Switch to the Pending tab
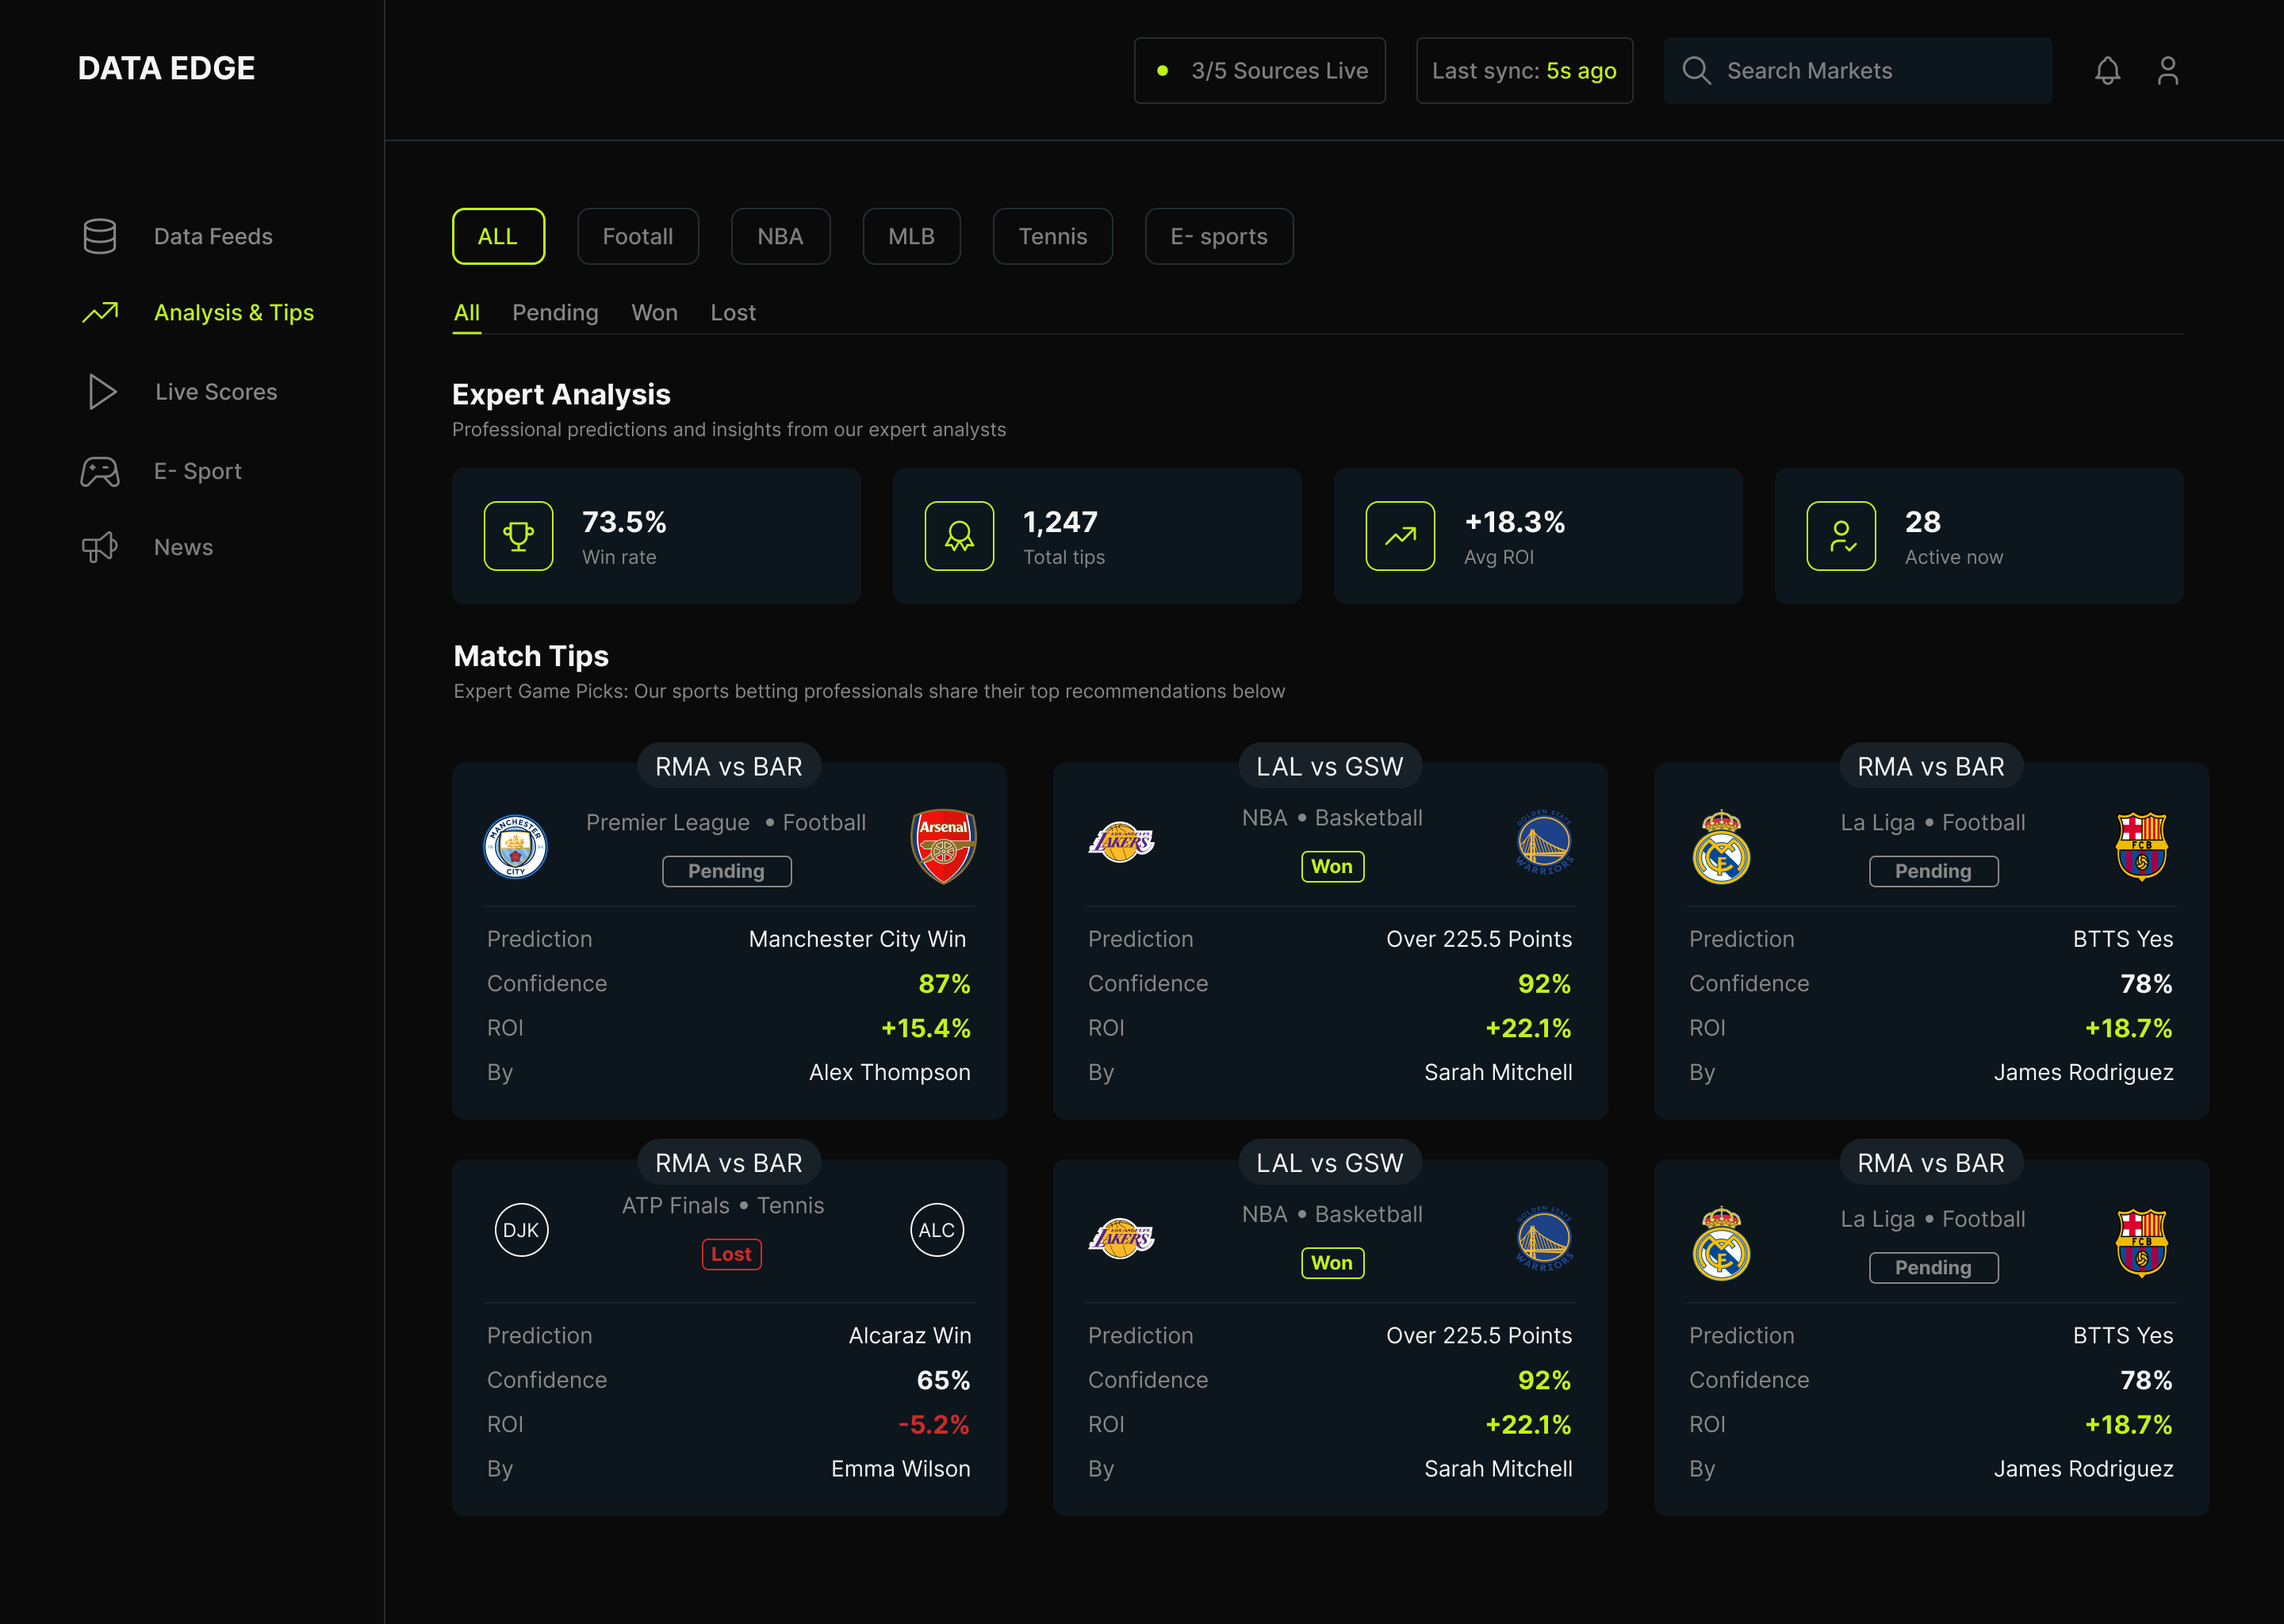 [x=555, y=313]
